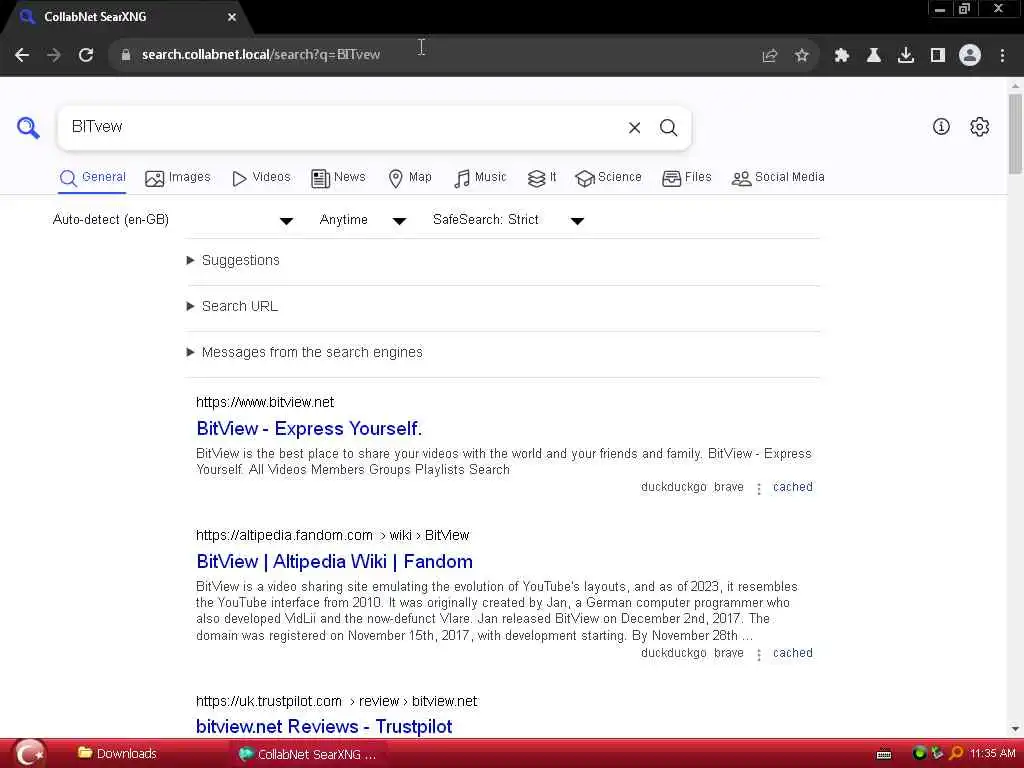This screenshot has width=1024, height=768.
Task: Toggle the browser side panel icon
Action: point(938,56)
